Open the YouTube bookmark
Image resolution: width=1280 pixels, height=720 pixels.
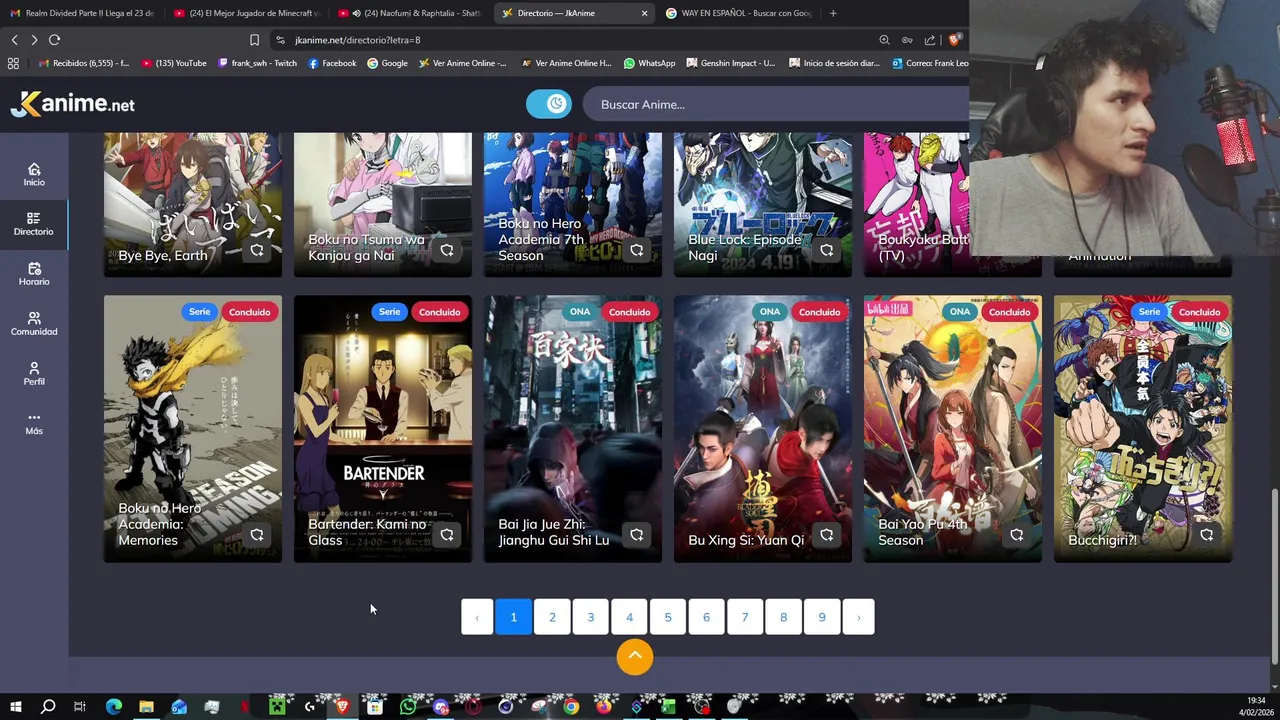(174, 63)
